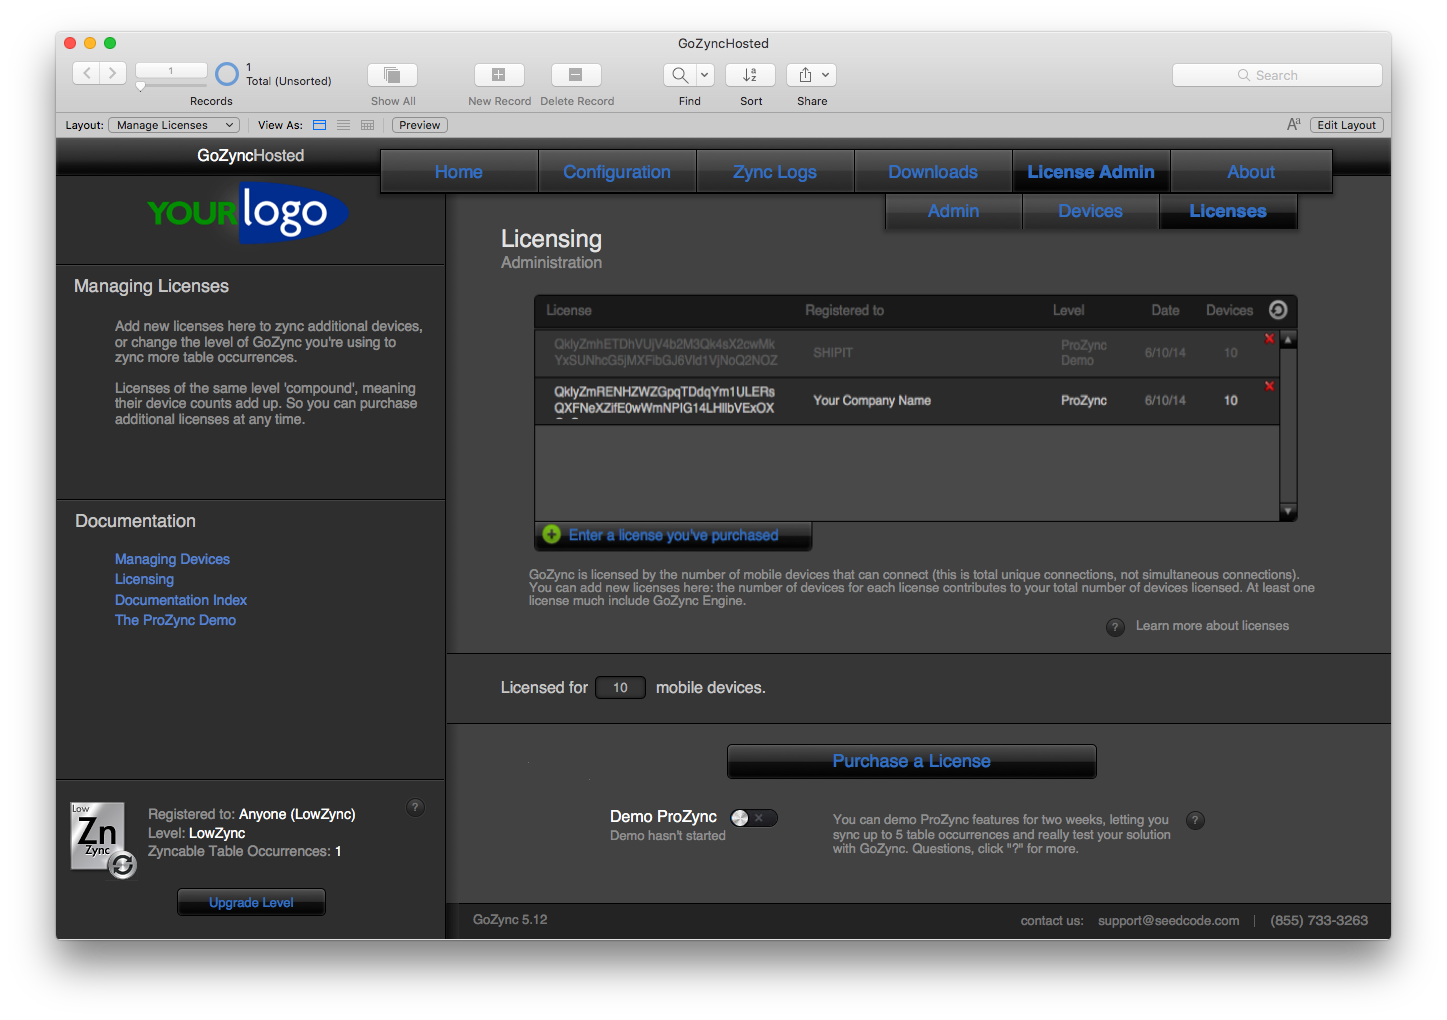Click the found set pie icon
The width and height of the screenshot is (1447, 1020).
227,74
